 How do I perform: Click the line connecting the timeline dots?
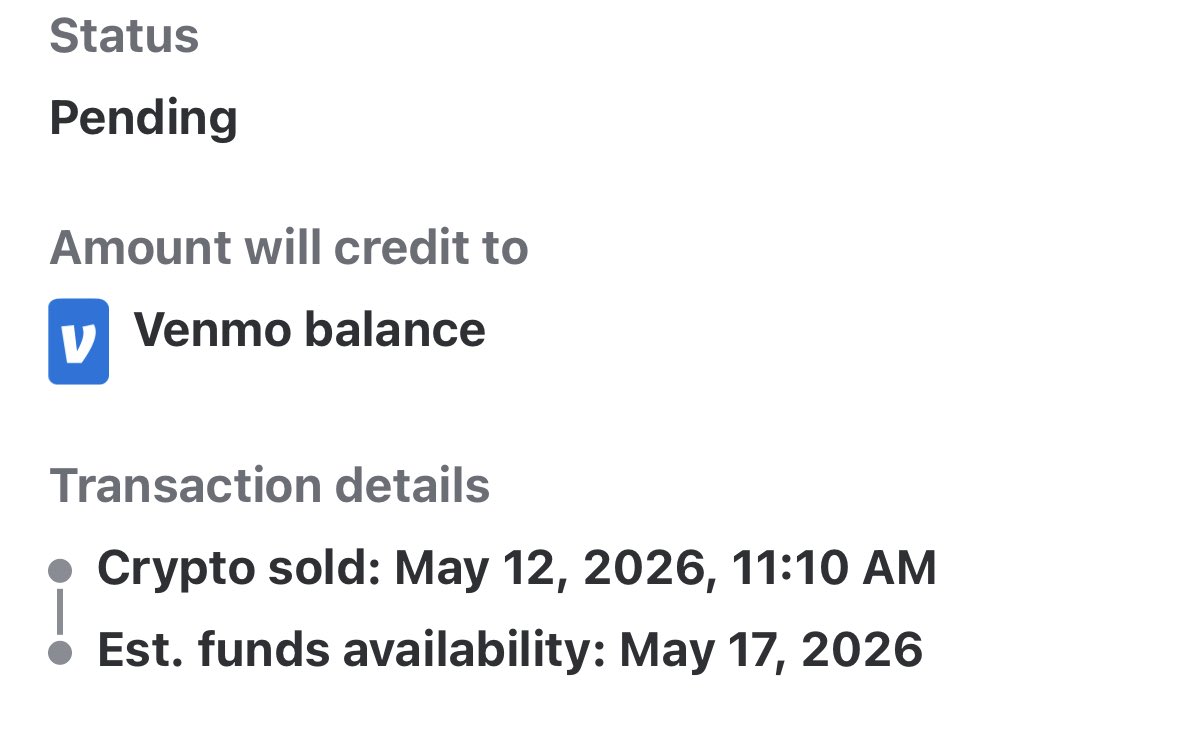point(60,612)
